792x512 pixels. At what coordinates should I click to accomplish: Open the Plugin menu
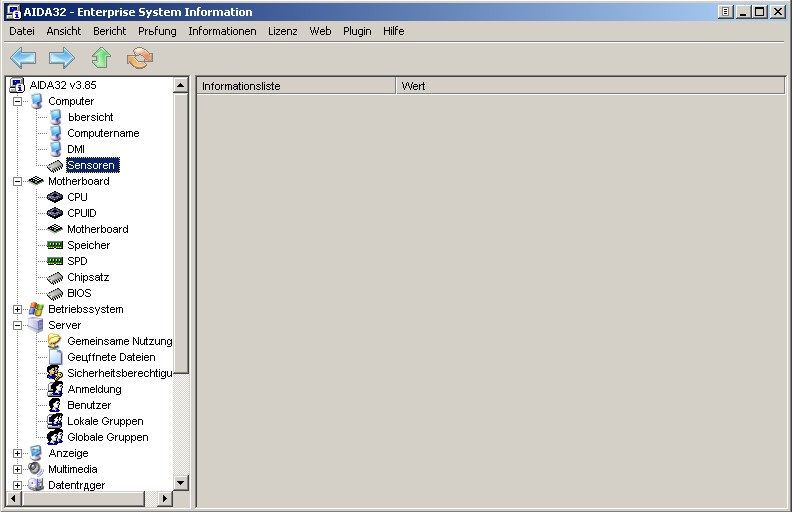pyautogui.click(x=357, y=31)
